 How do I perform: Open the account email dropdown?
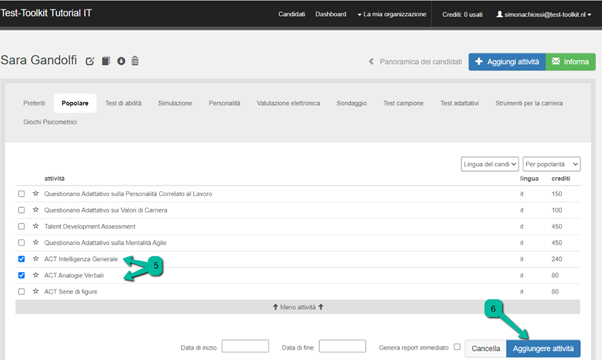tap(544, 14)
